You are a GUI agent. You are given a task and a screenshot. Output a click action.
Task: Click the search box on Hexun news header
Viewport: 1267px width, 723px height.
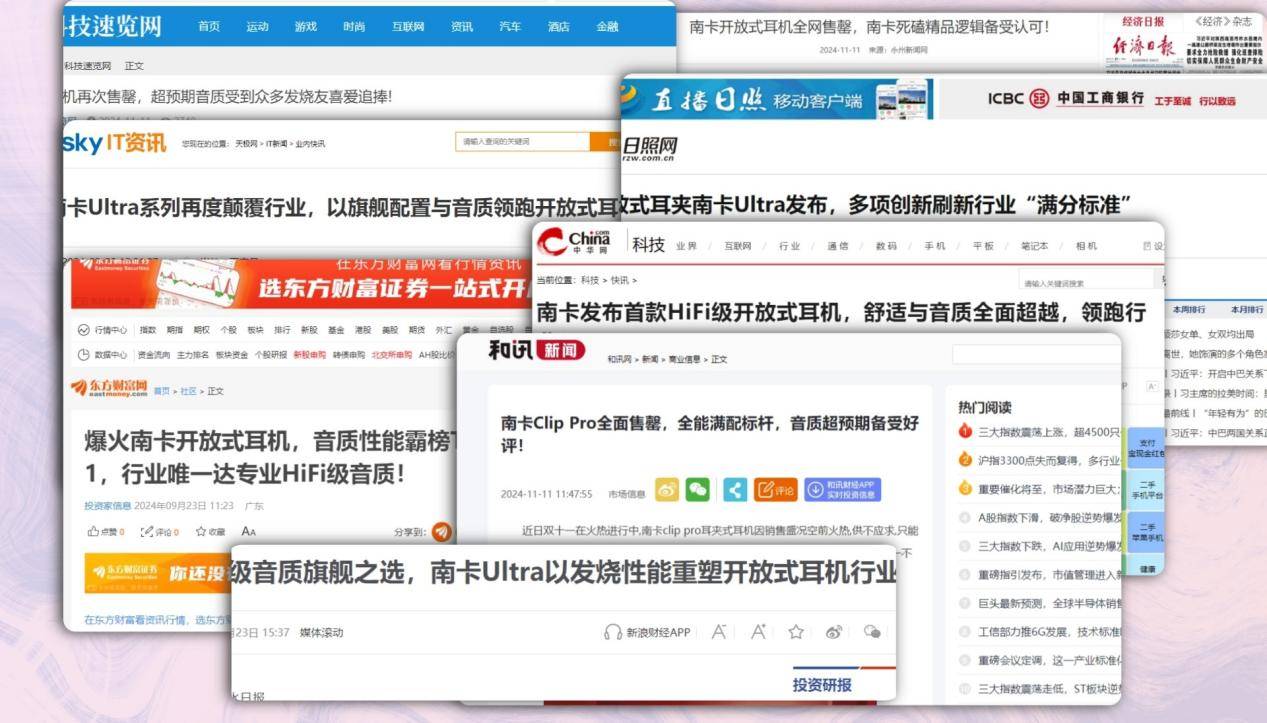pyautogui.click(x=1036, y=354)
